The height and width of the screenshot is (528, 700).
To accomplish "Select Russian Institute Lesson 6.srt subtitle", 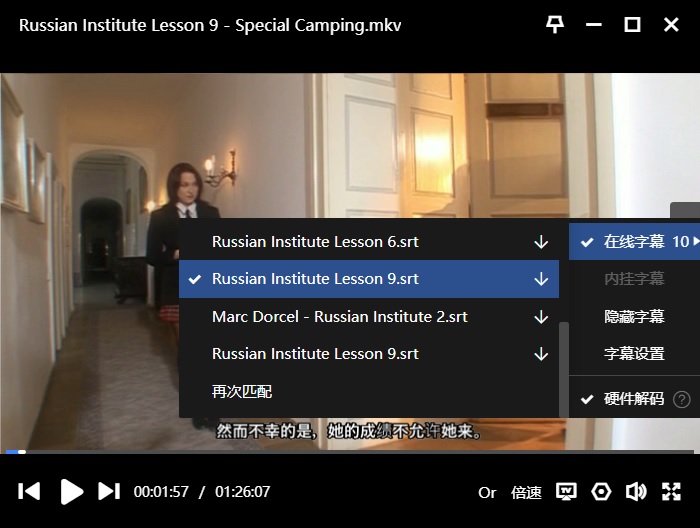I will (369, 241).
